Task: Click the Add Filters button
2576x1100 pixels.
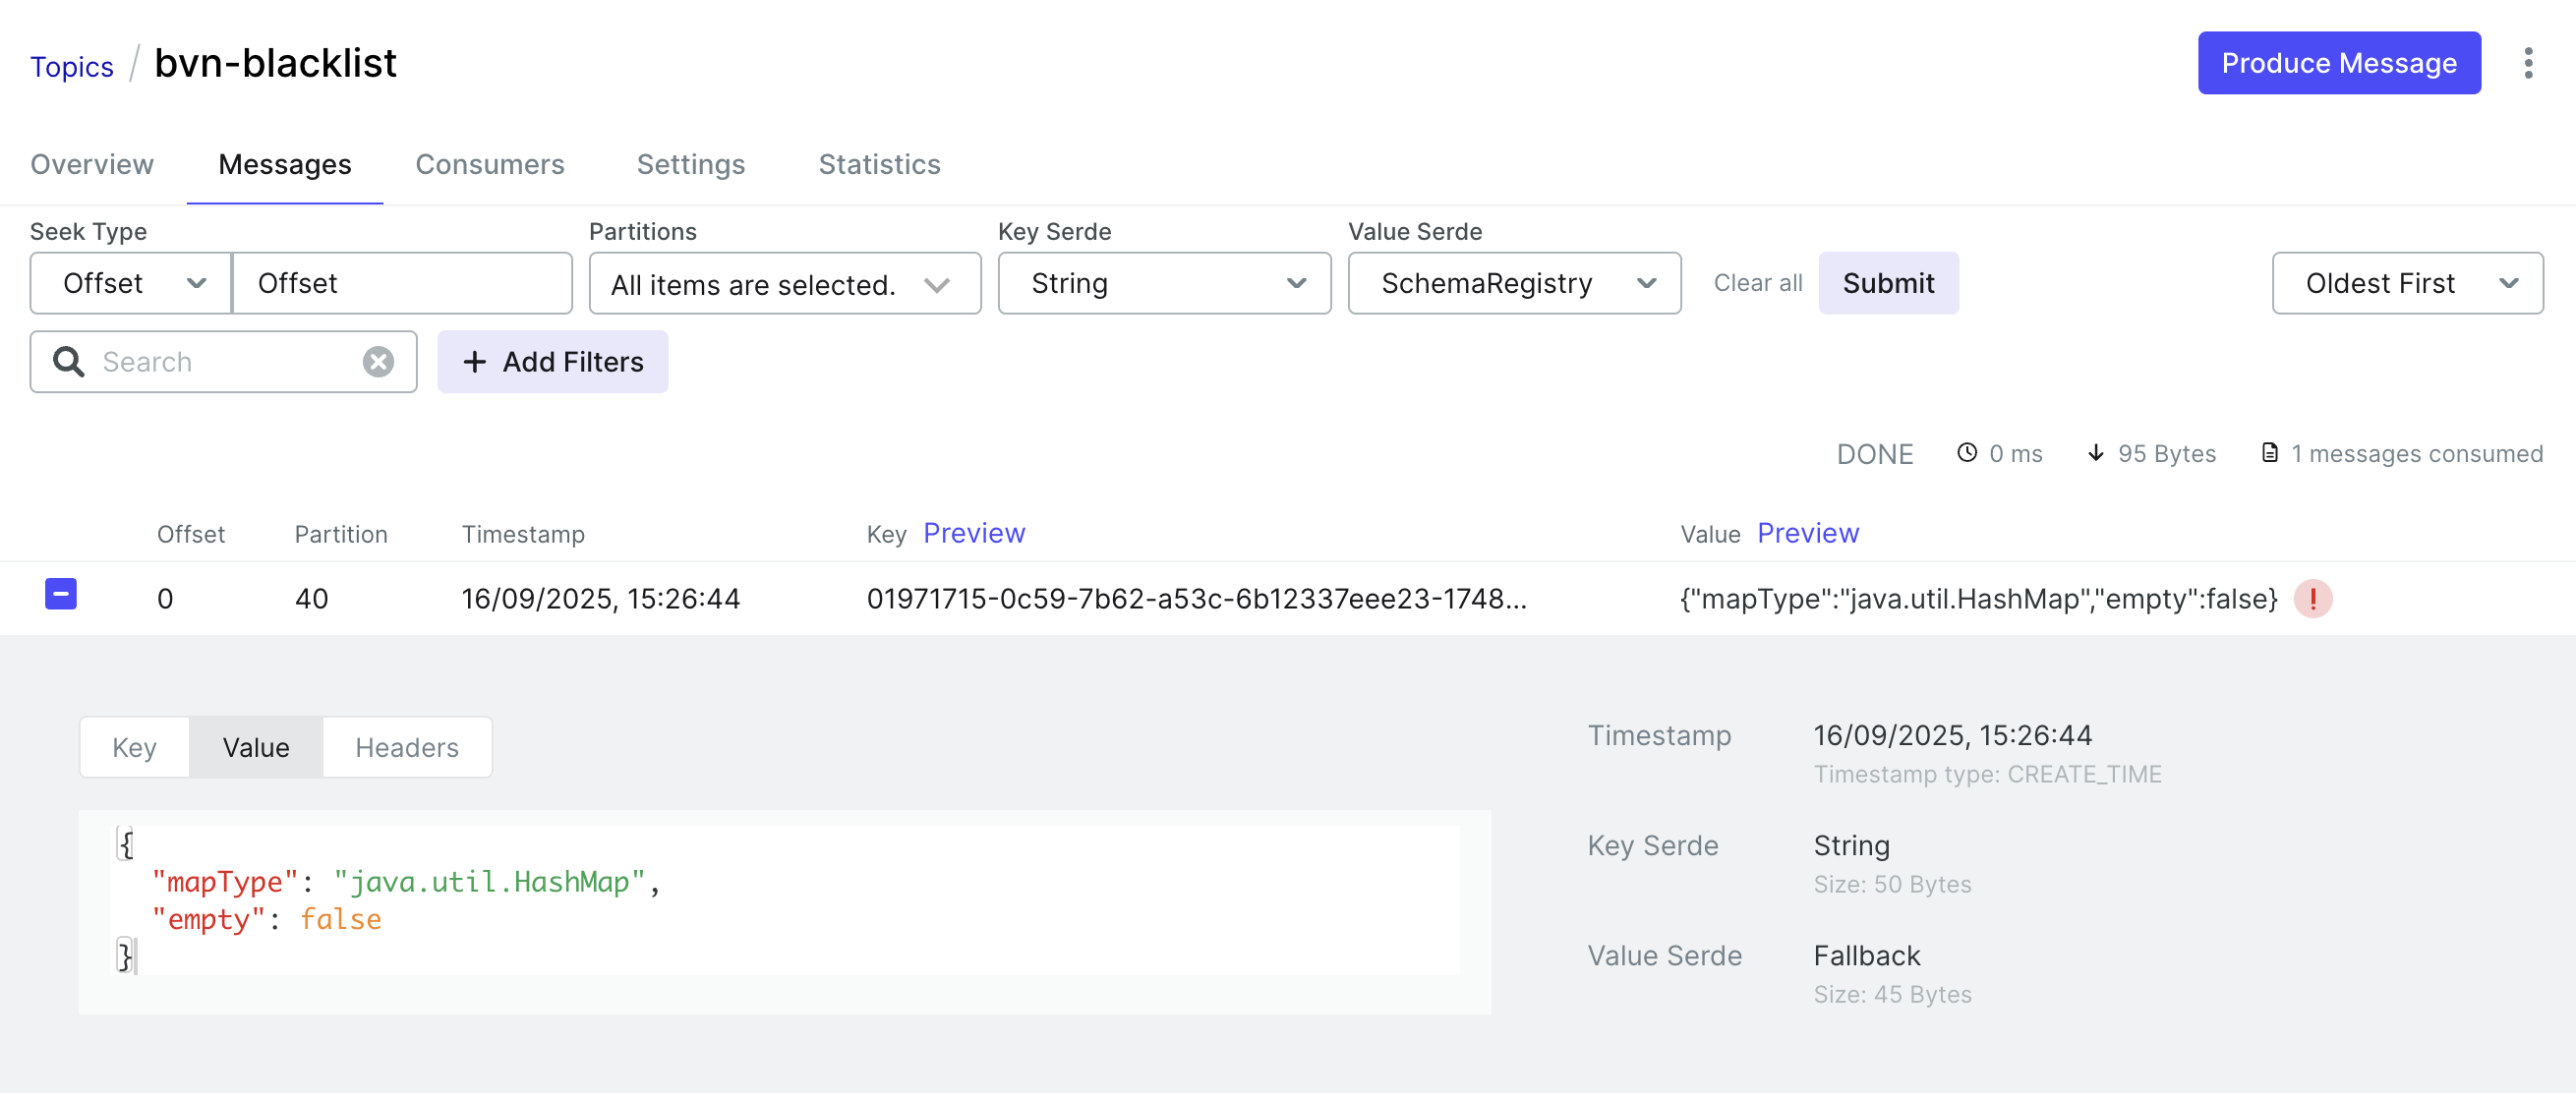Action: (552, 362)
